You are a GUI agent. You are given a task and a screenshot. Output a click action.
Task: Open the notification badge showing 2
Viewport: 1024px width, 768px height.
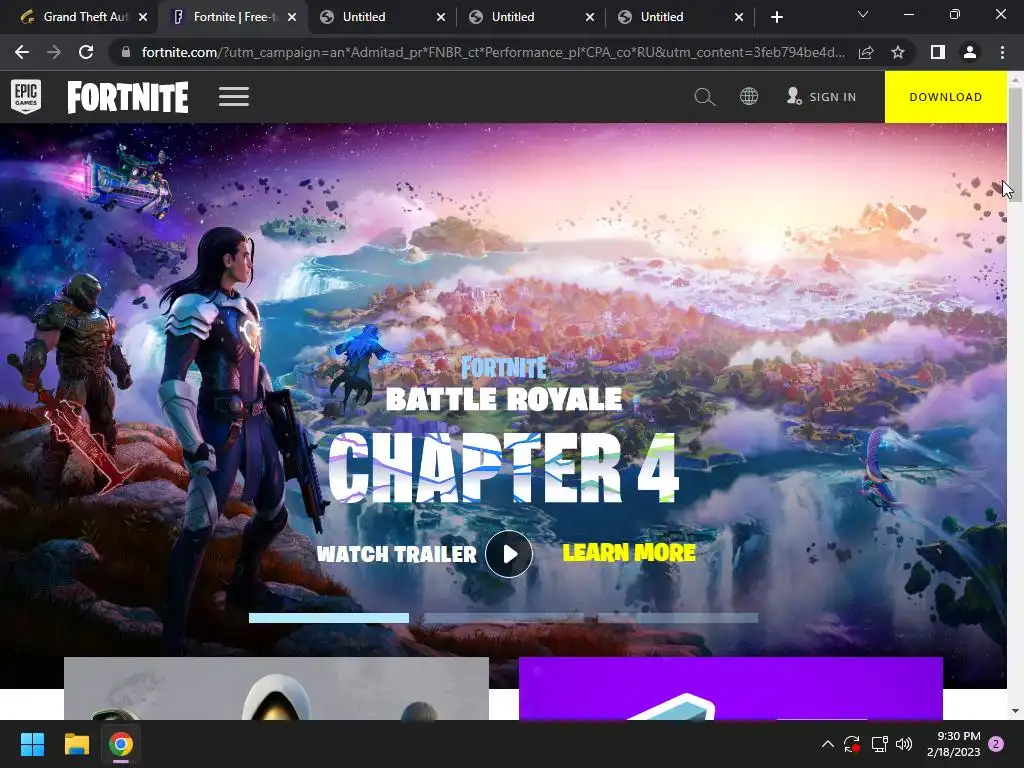[996, 744]
